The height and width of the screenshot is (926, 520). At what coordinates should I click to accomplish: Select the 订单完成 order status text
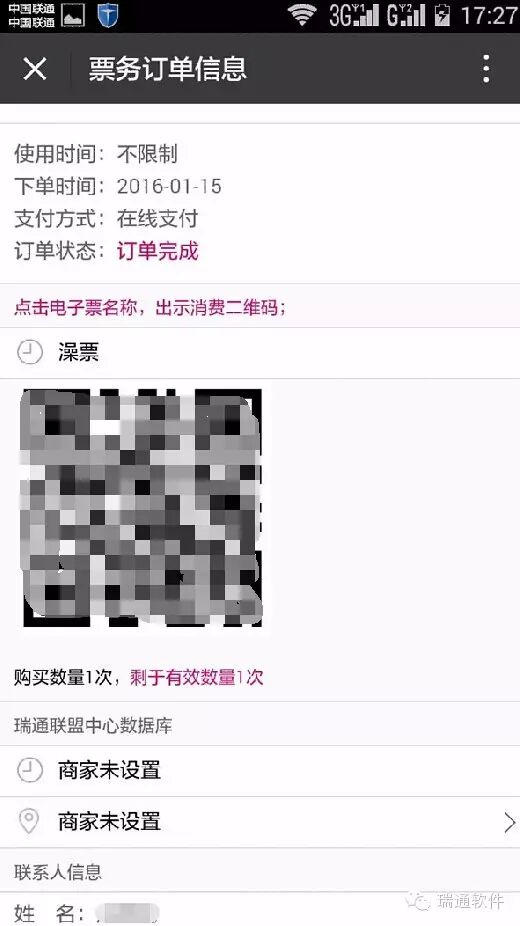point(158,252)
